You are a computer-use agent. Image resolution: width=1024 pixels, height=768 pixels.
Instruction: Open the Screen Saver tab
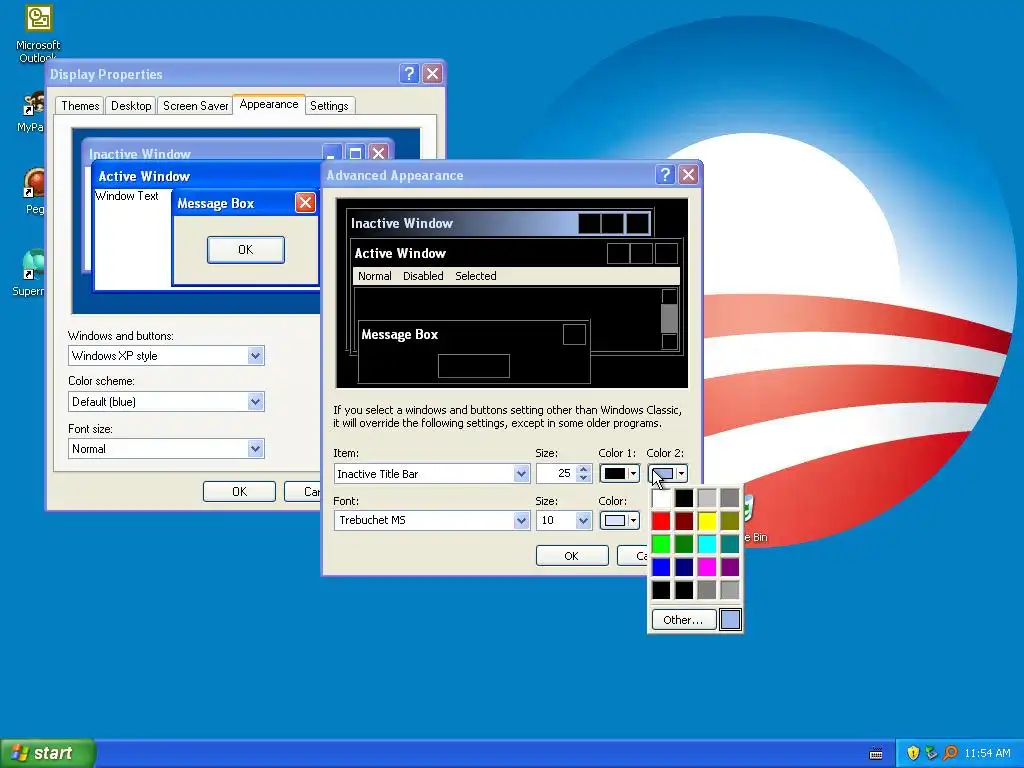[x=195, y=106]
